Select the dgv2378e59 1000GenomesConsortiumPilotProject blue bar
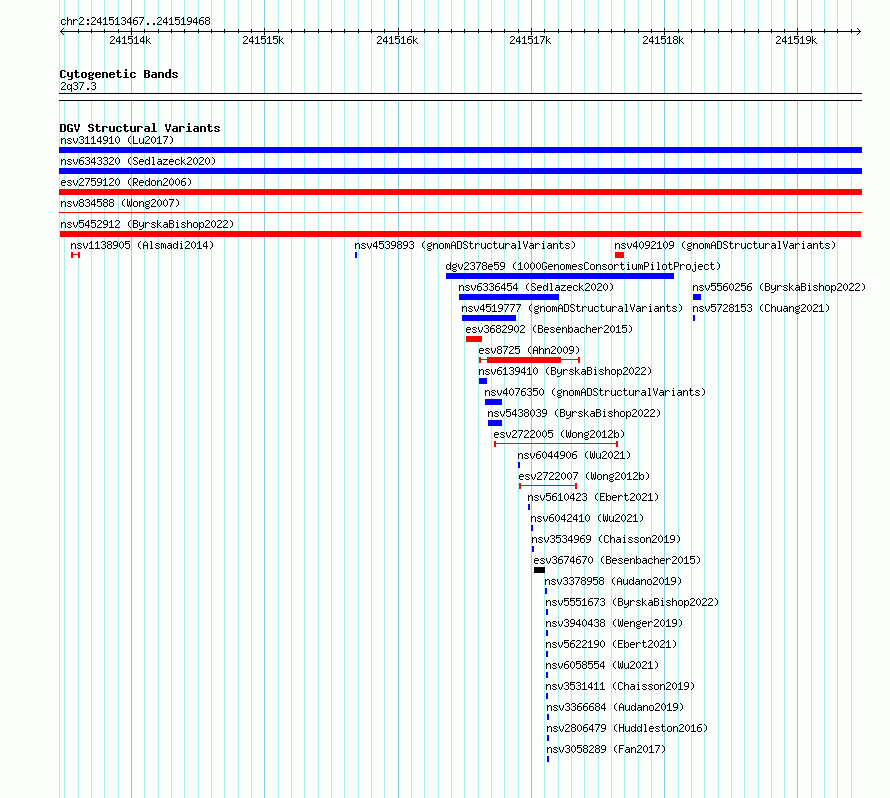 click(x=560, y=276)
